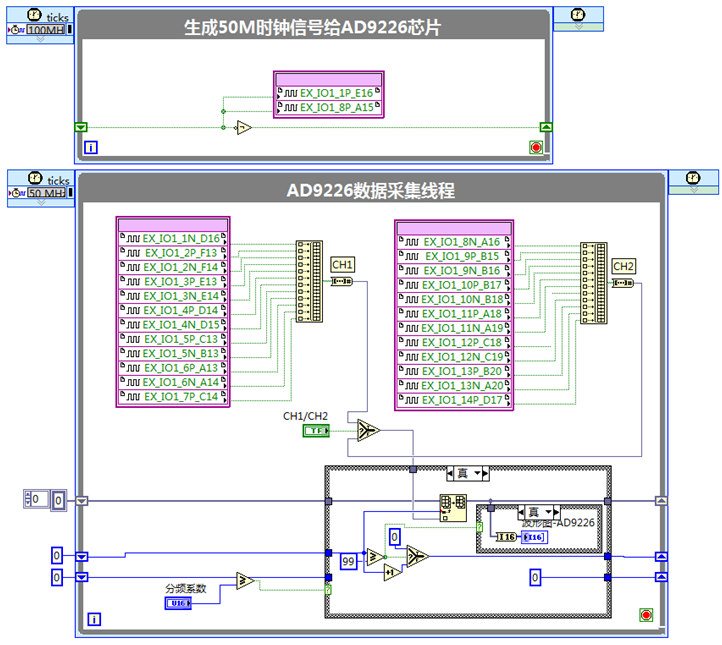Select the array shift register on the acquisition loop's left edge

pos(82,501)
